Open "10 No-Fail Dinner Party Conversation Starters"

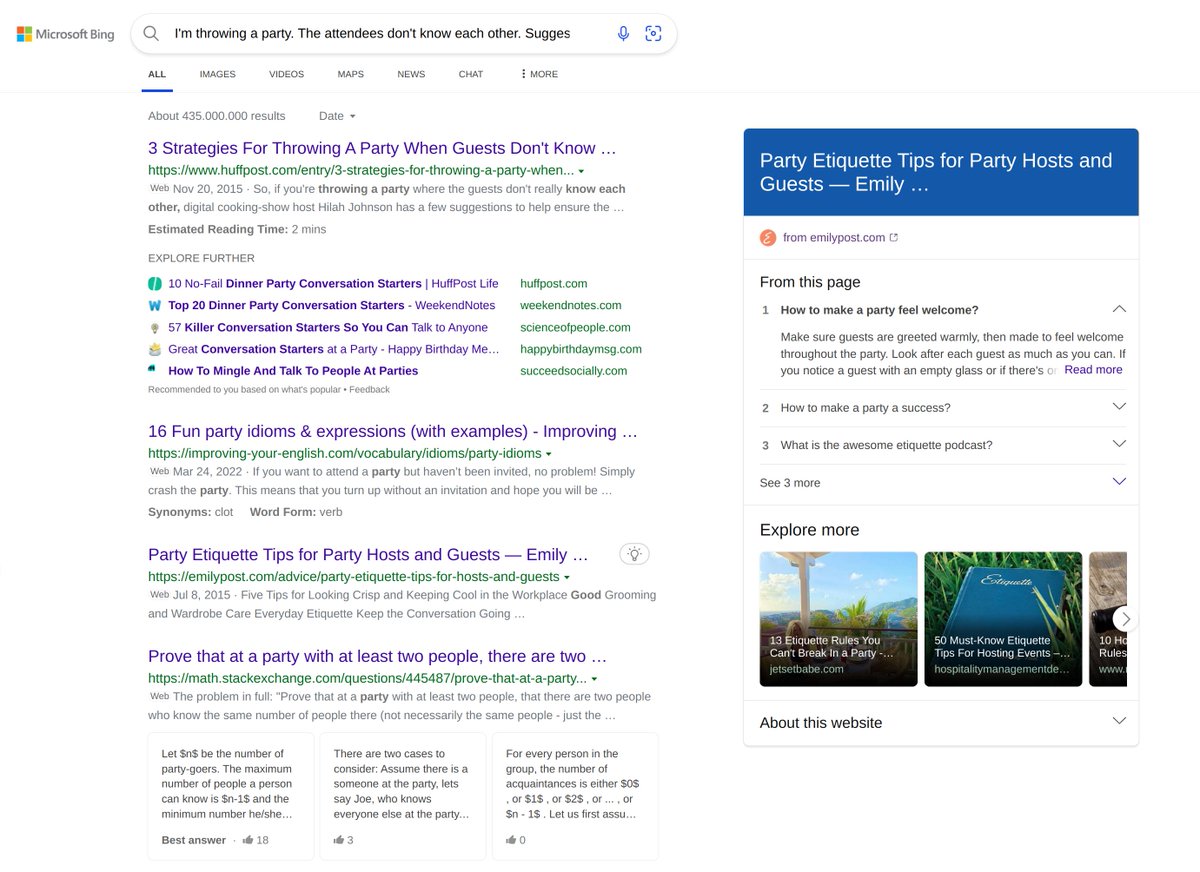click(333, 284)
